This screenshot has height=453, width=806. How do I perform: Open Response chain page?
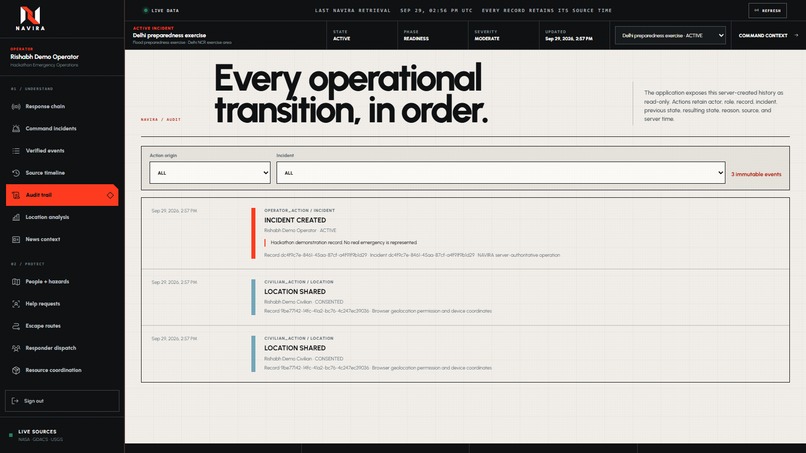pyautogui.click(x=62, y=106)
